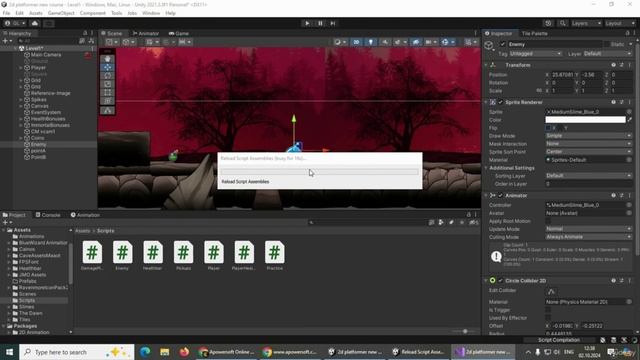Click the Edit Collider button

click(x=551, y=291)
